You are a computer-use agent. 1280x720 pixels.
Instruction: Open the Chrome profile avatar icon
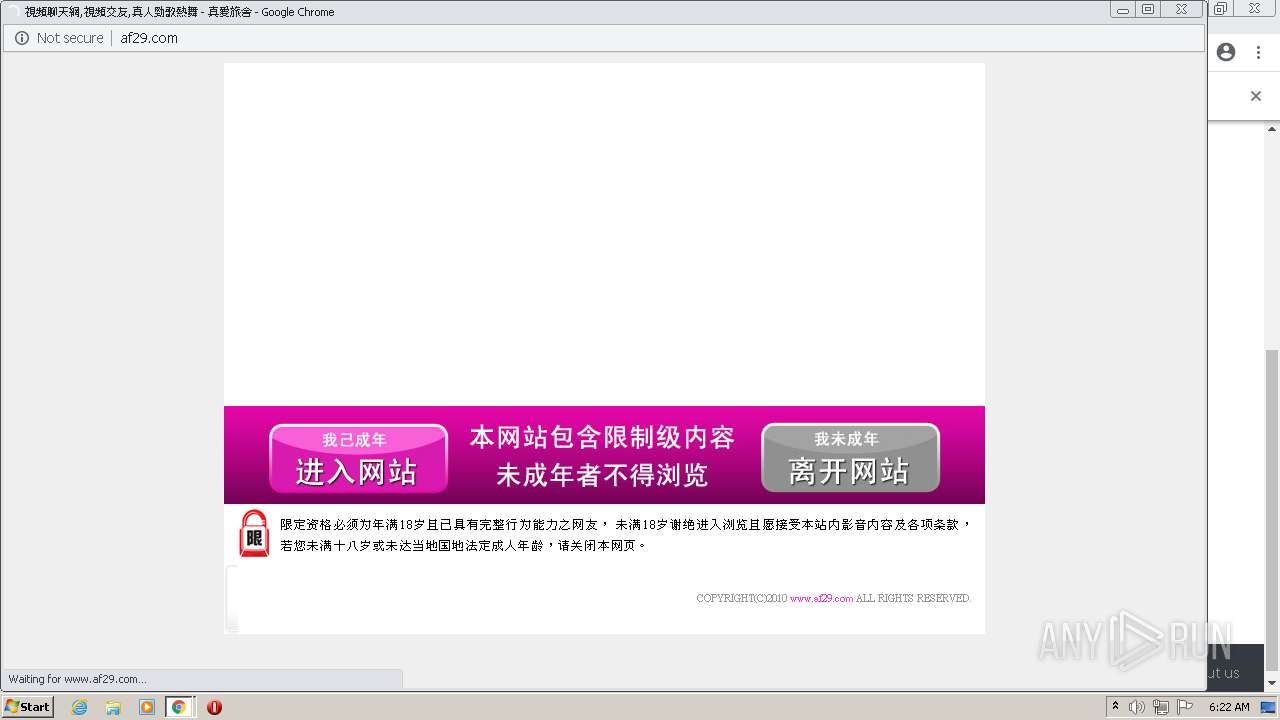pyautogui.click(x=1226, y=52)
